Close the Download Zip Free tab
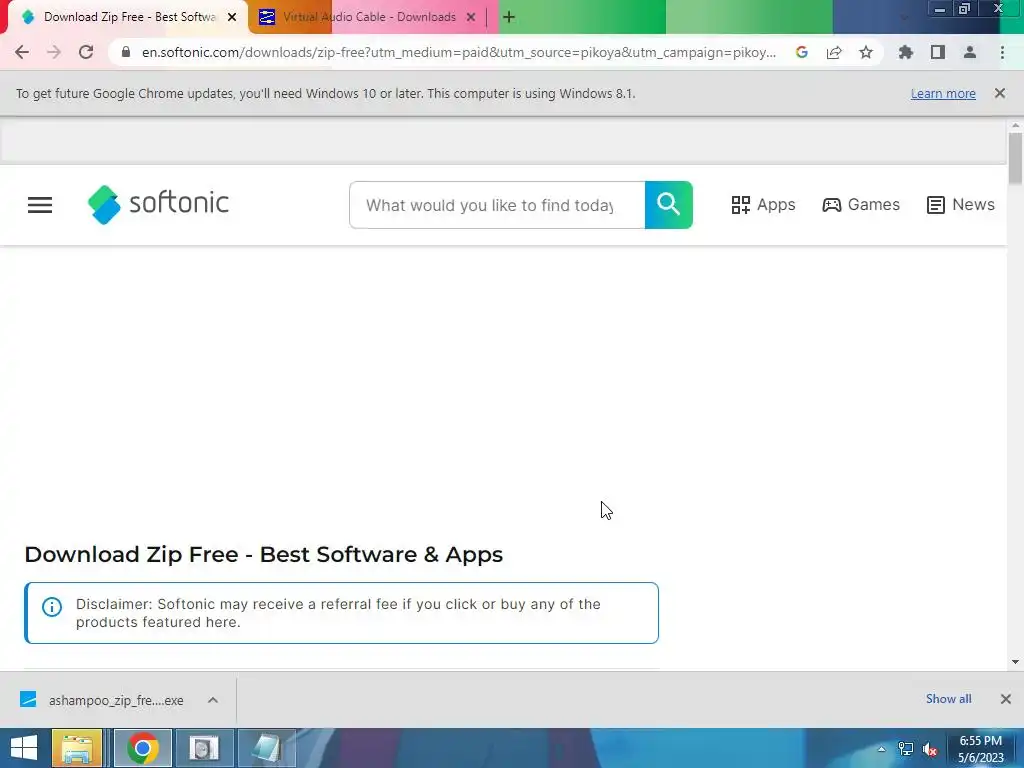This screenshot has height=768, width=1024. 232,17
